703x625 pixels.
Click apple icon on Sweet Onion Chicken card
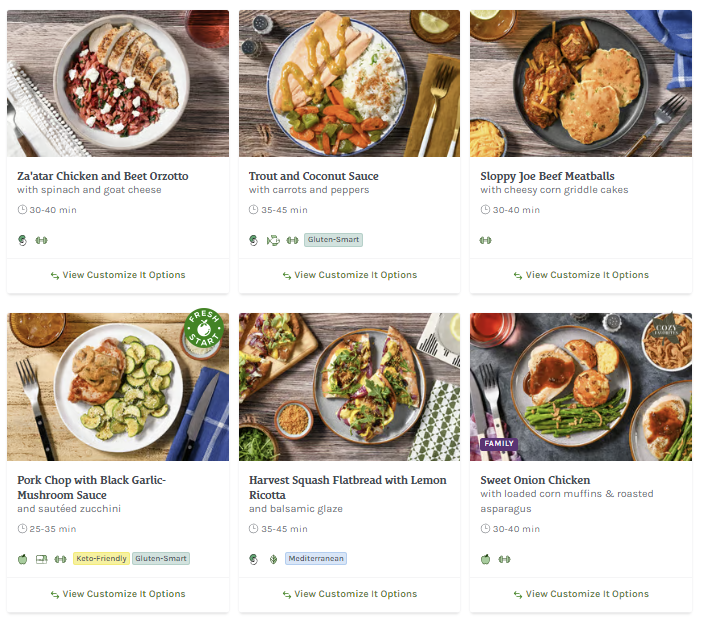tap(486, 559)
